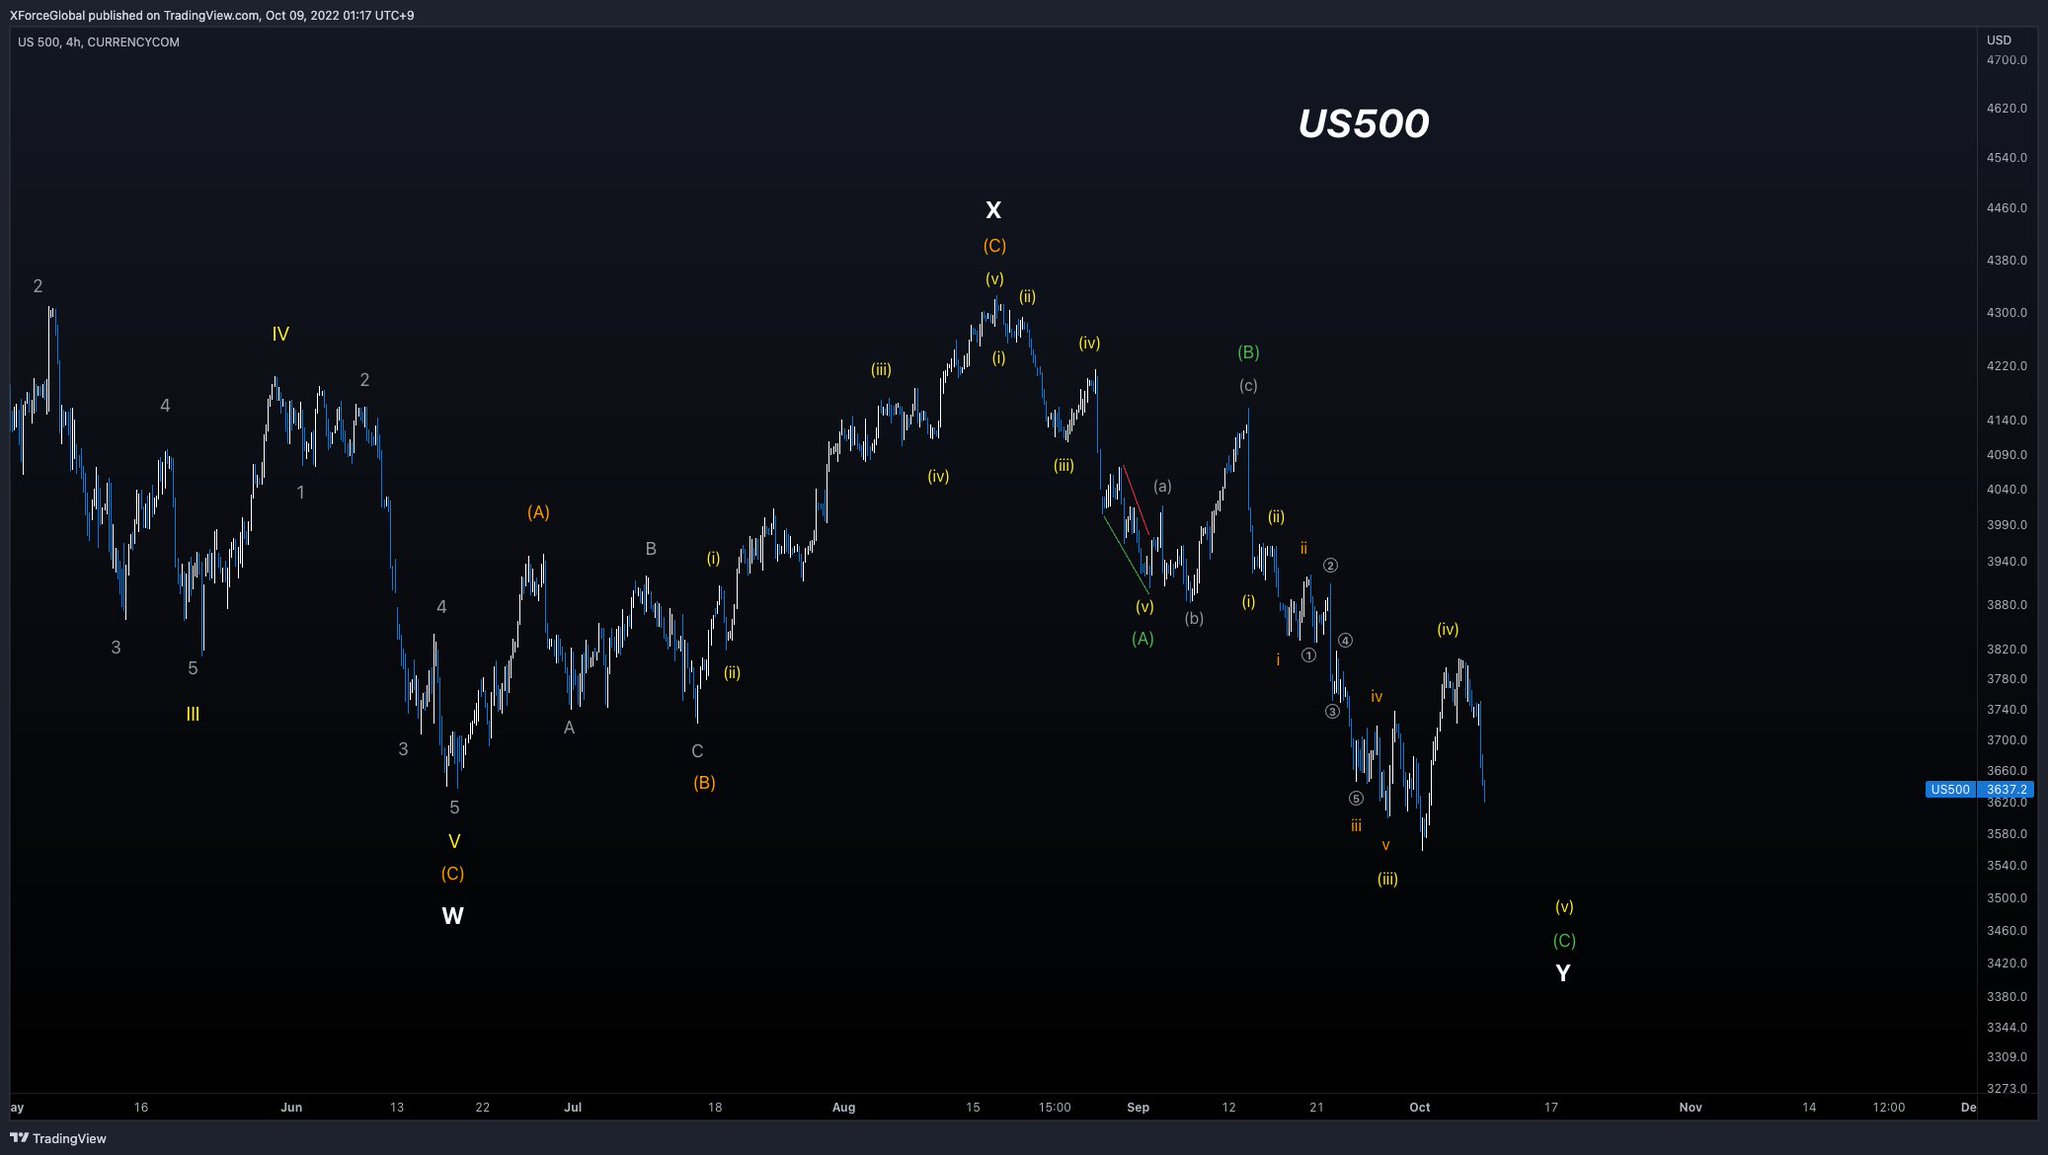Select the green (C) target annotation near Y
Screen dimensions: 2048x1155
point(1564,940)
